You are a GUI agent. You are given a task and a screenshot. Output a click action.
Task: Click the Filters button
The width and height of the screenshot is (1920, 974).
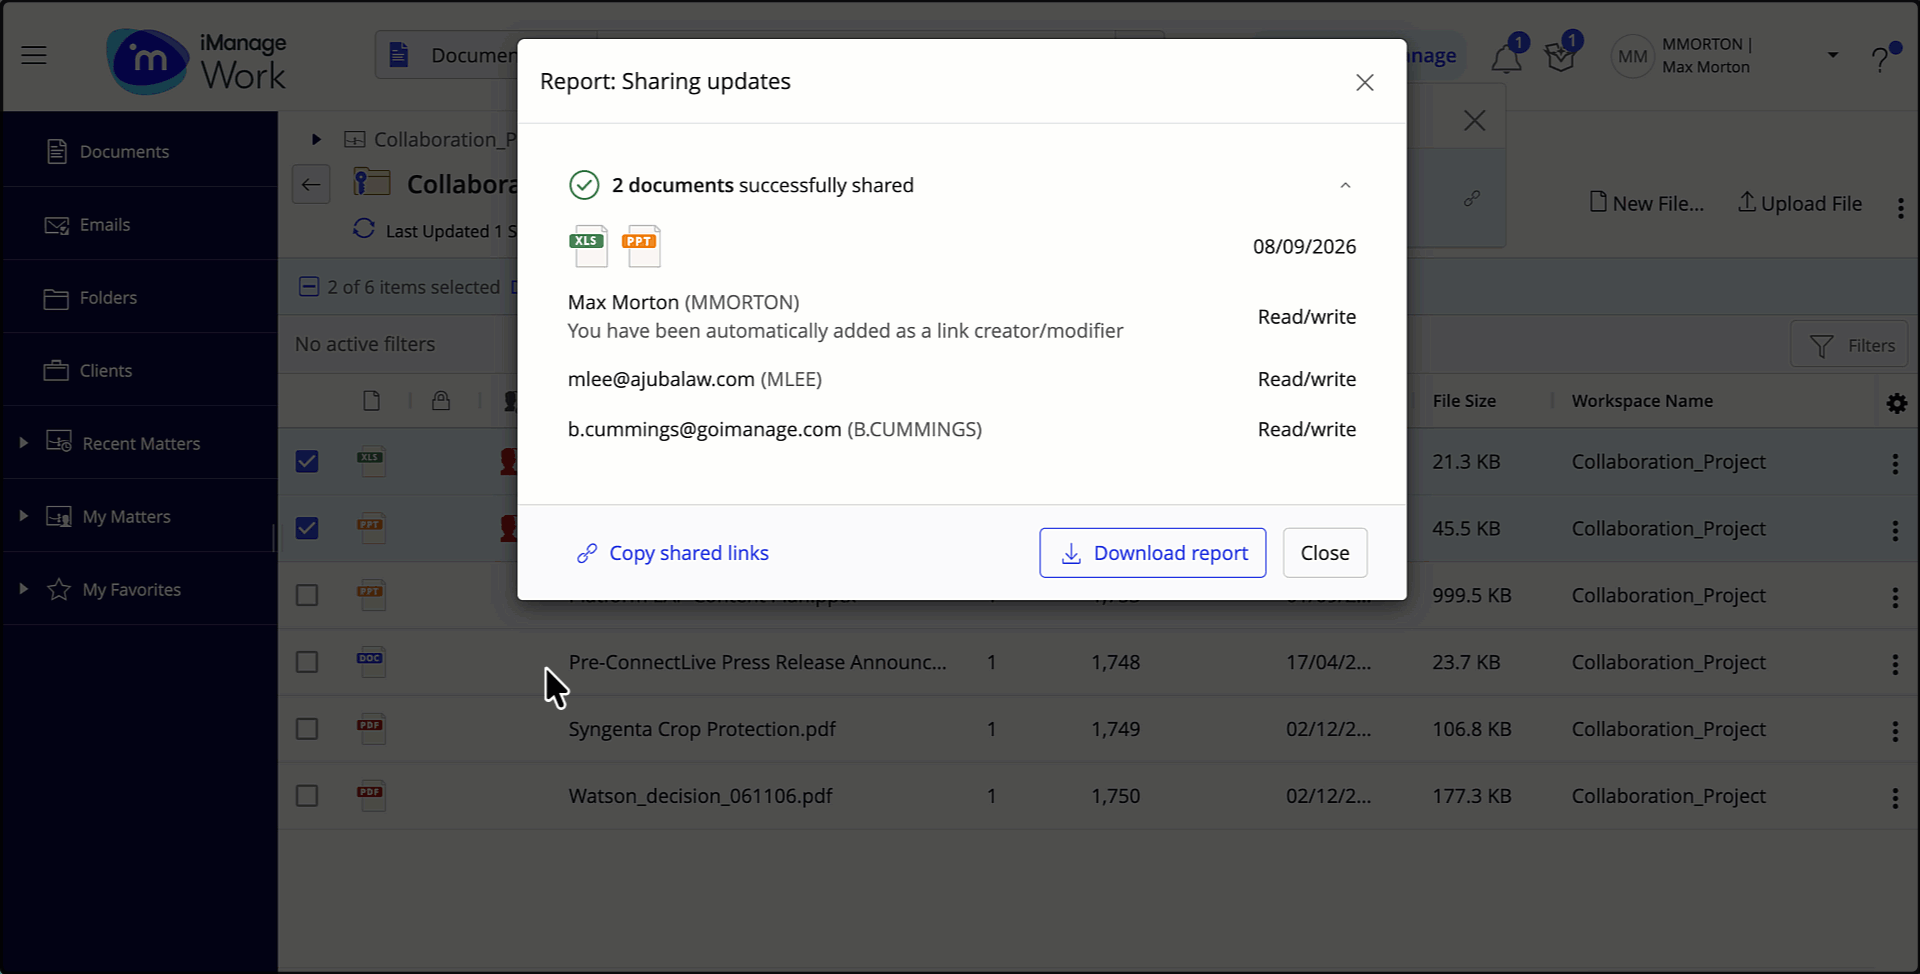1851,345
